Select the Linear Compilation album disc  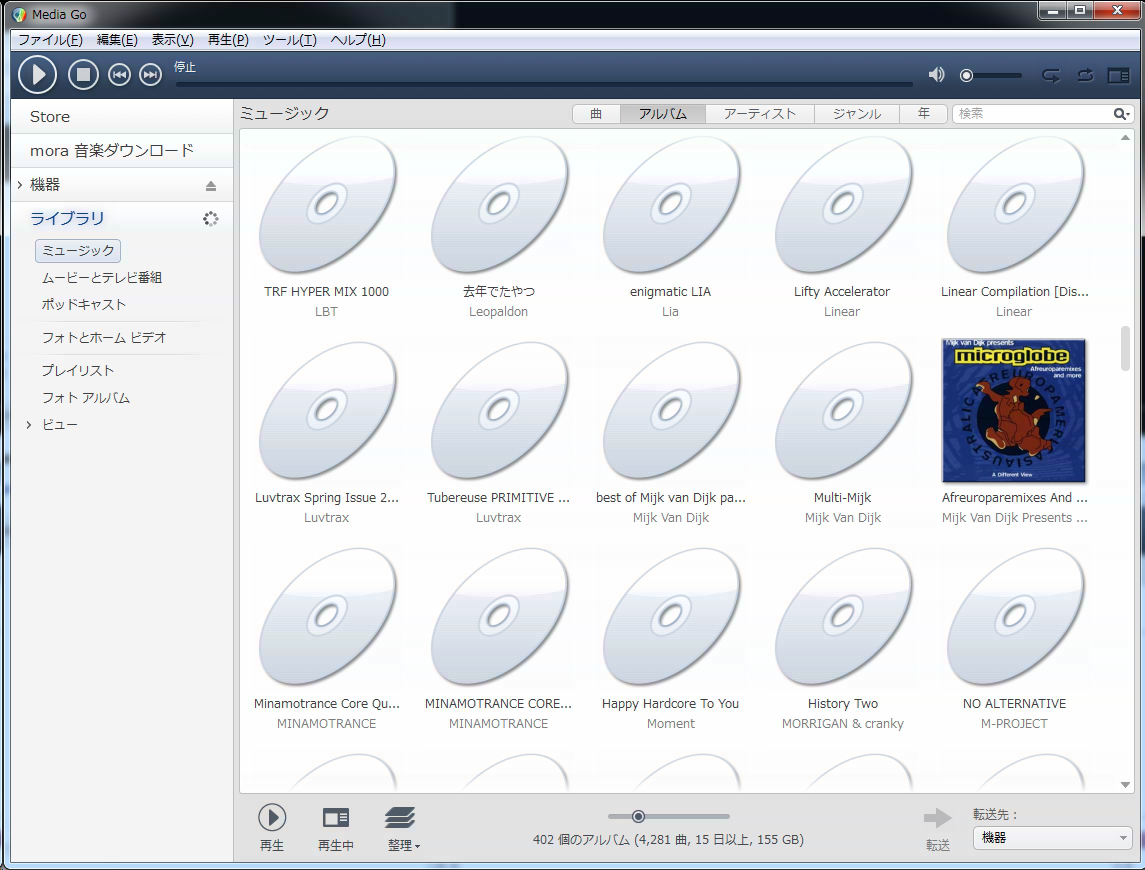click(x=1014, y=205)
